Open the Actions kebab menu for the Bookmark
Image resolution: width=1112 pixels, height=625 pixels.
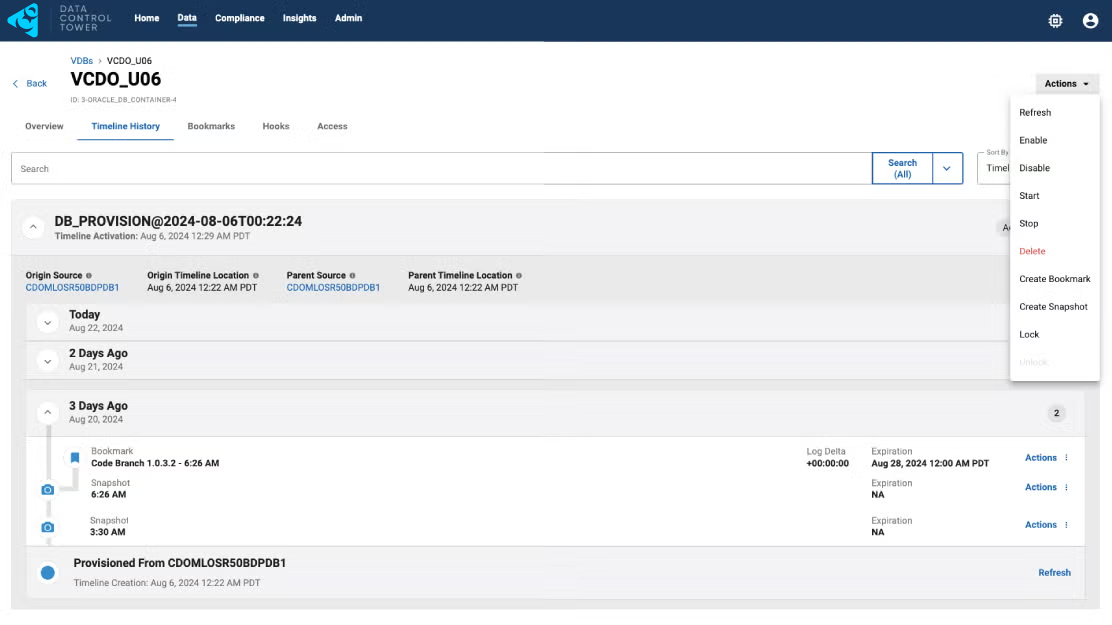1065,457
